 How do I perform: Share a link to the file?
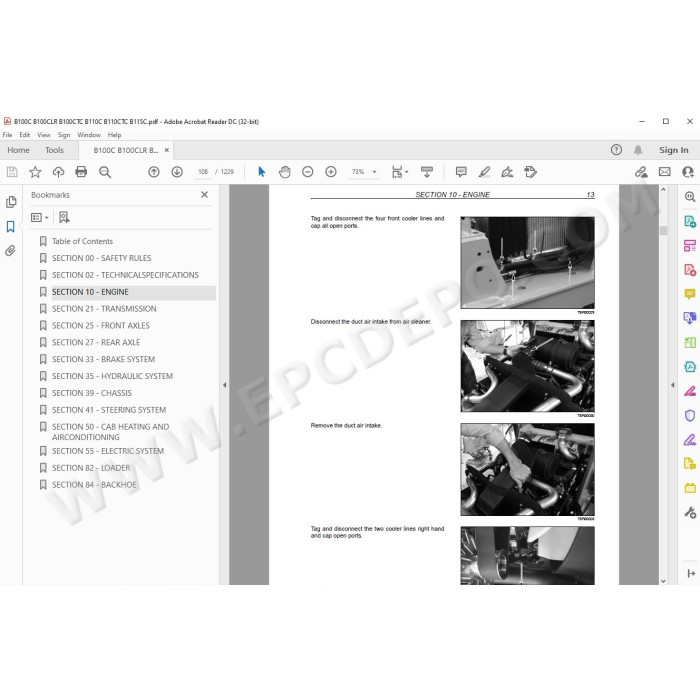pos(642,172)
